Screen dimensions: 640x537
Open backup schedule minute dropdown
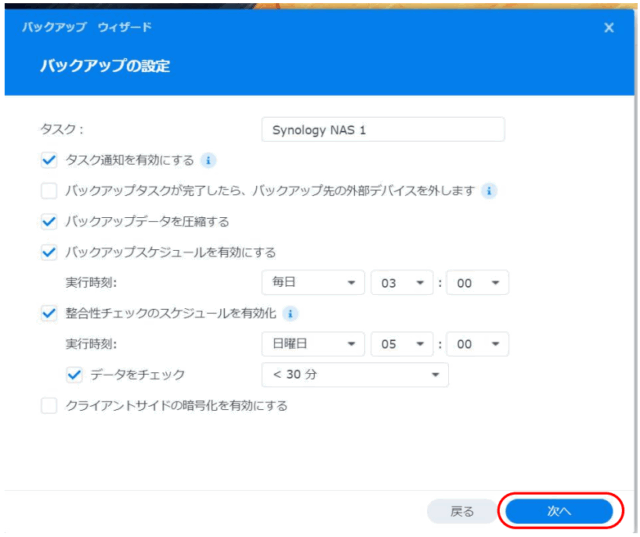point(478,283)
